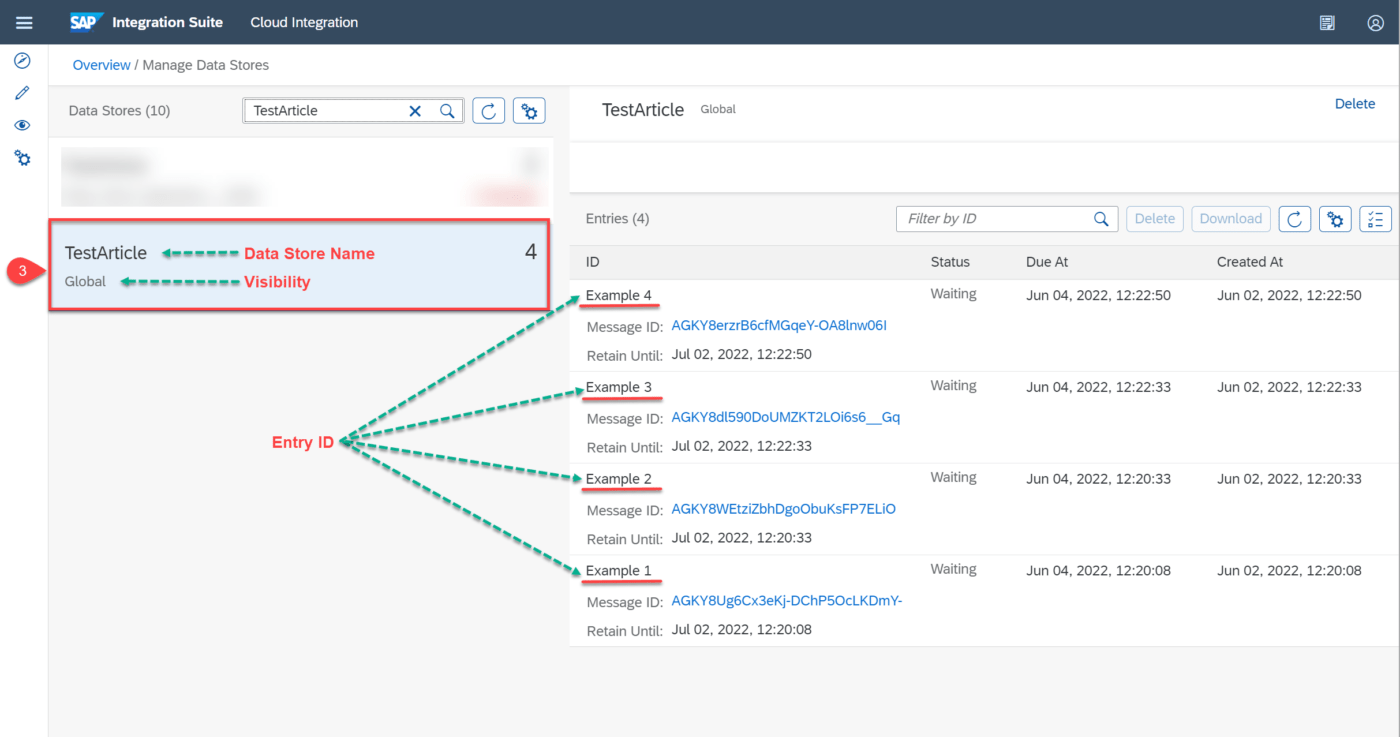Click Waiting status of Example 3
The image size is (1400, 737).
(x=953, y=386)
